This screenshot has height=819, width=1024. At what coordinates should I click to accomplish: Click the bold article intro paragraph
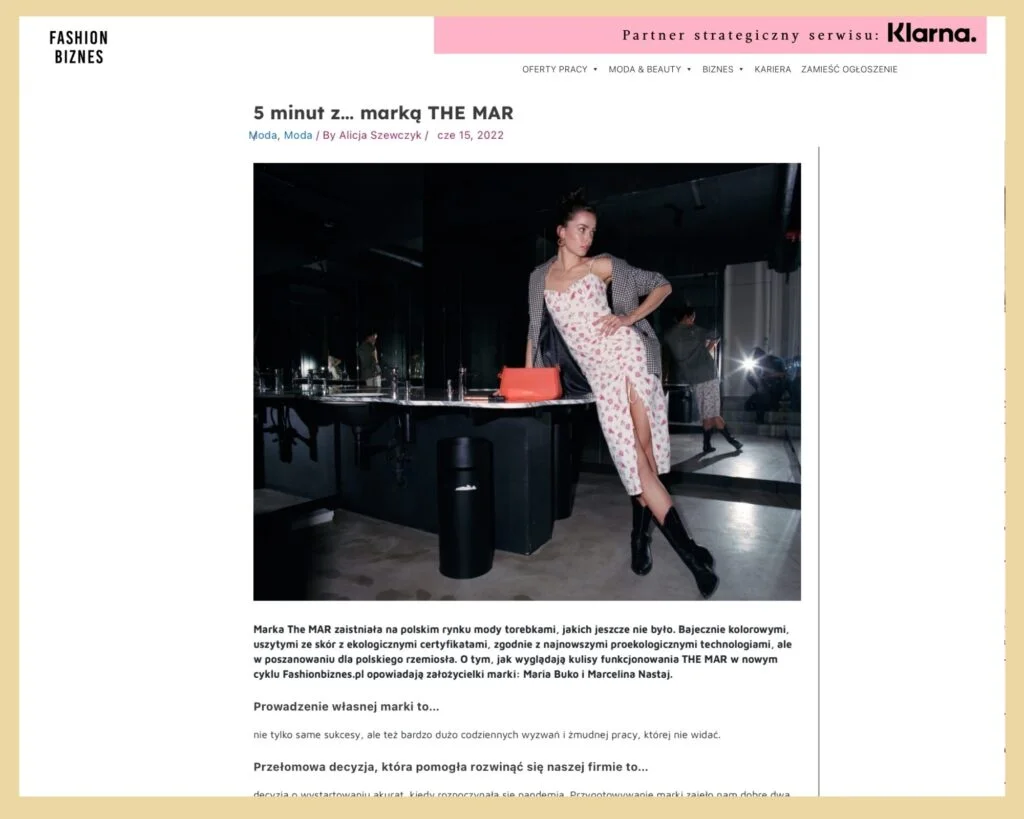point(522,652)
